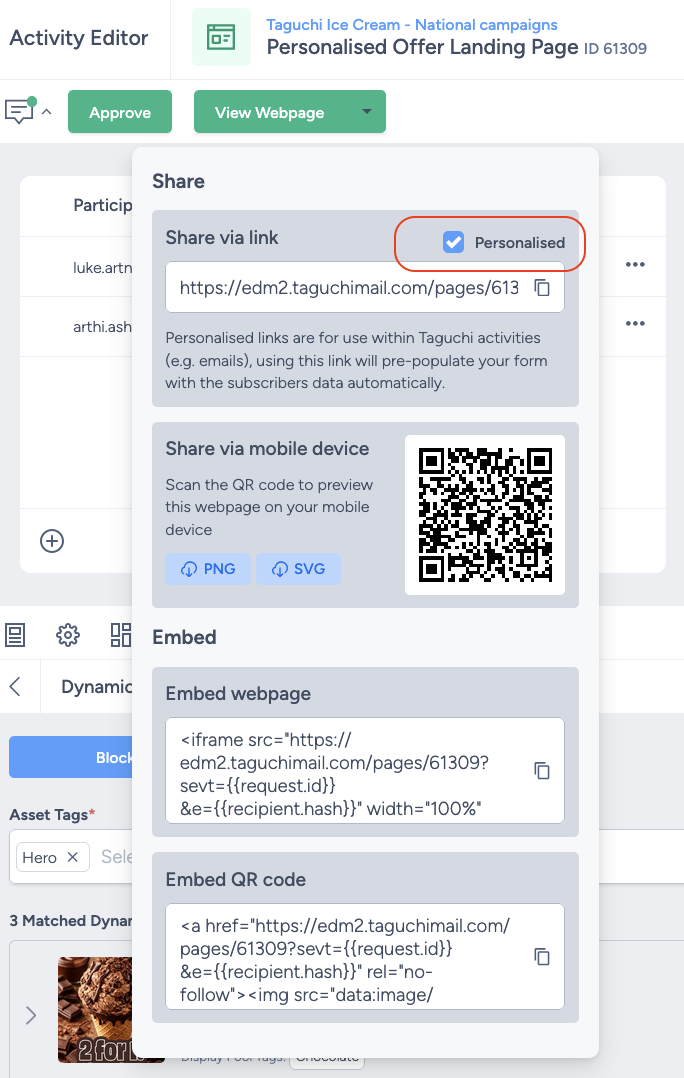Untick the Personalised checkbox
This screenshot has height=1078, width=684.
[x=453, y=242]
